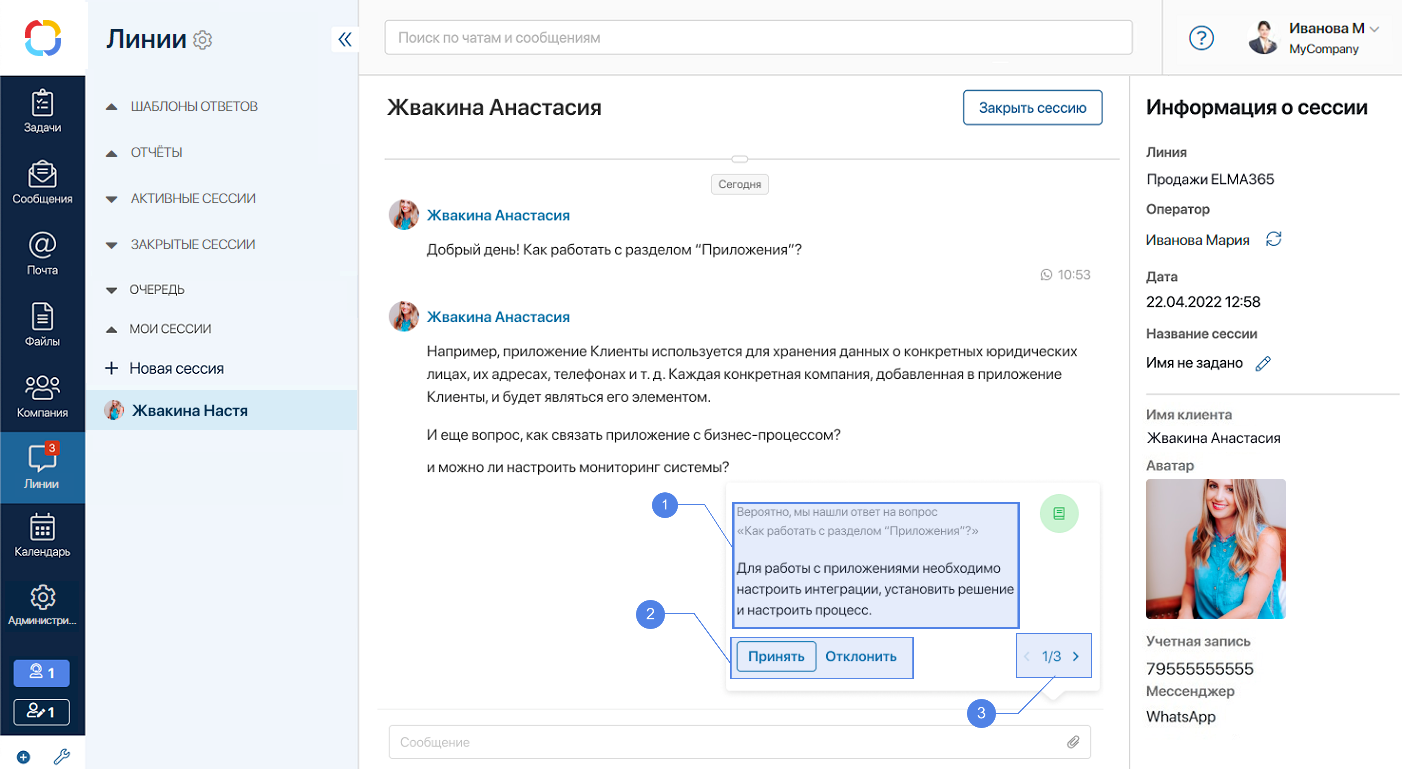Edit session name with pencil icon
This screenshot has width=1402, height=769.
click(1262, 364)
